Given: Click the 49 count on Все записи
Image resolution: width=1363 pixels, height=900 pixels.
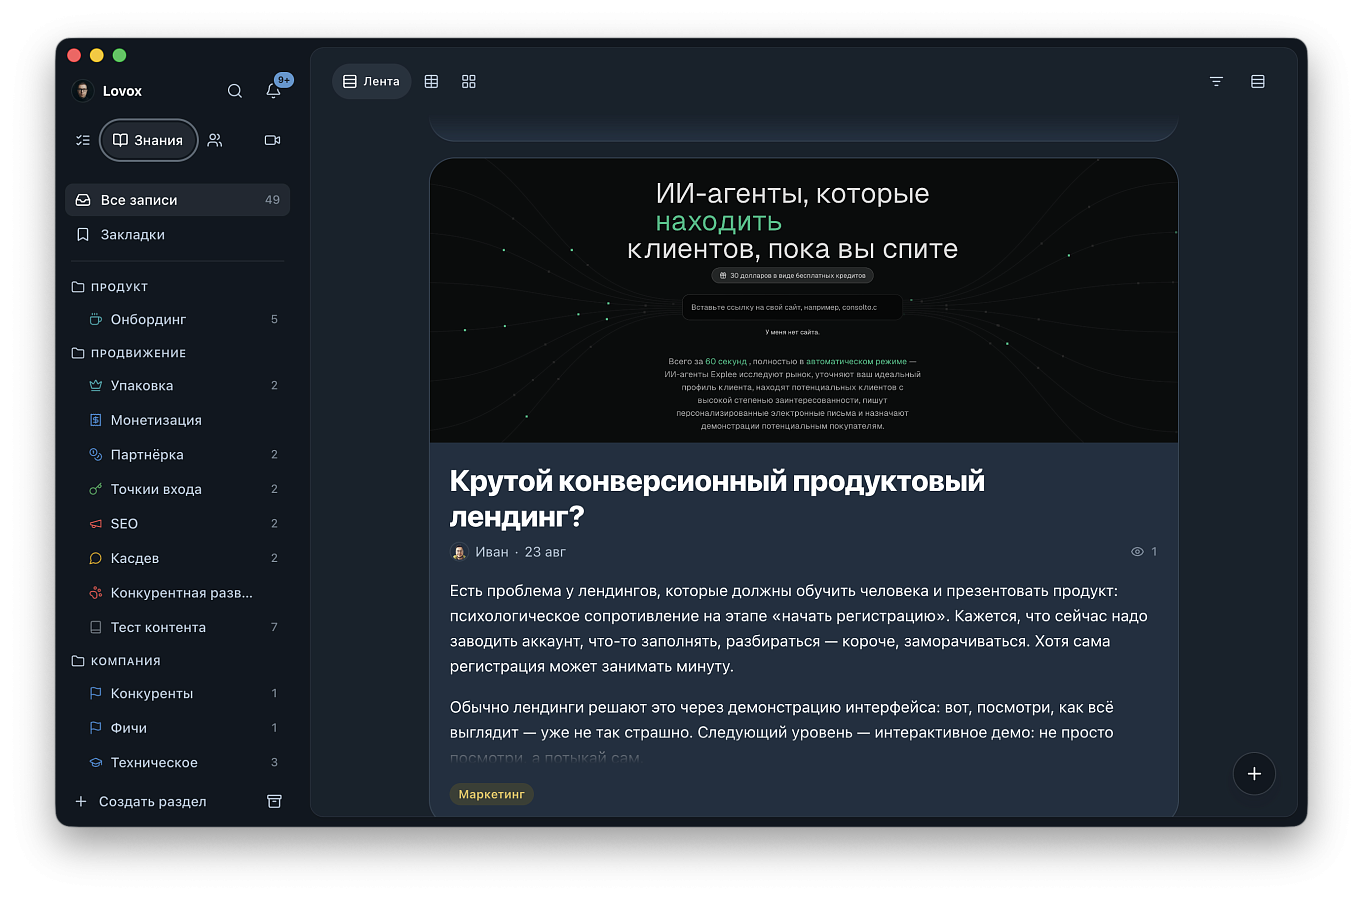Looking at the screenshot, I should (272, 200).
